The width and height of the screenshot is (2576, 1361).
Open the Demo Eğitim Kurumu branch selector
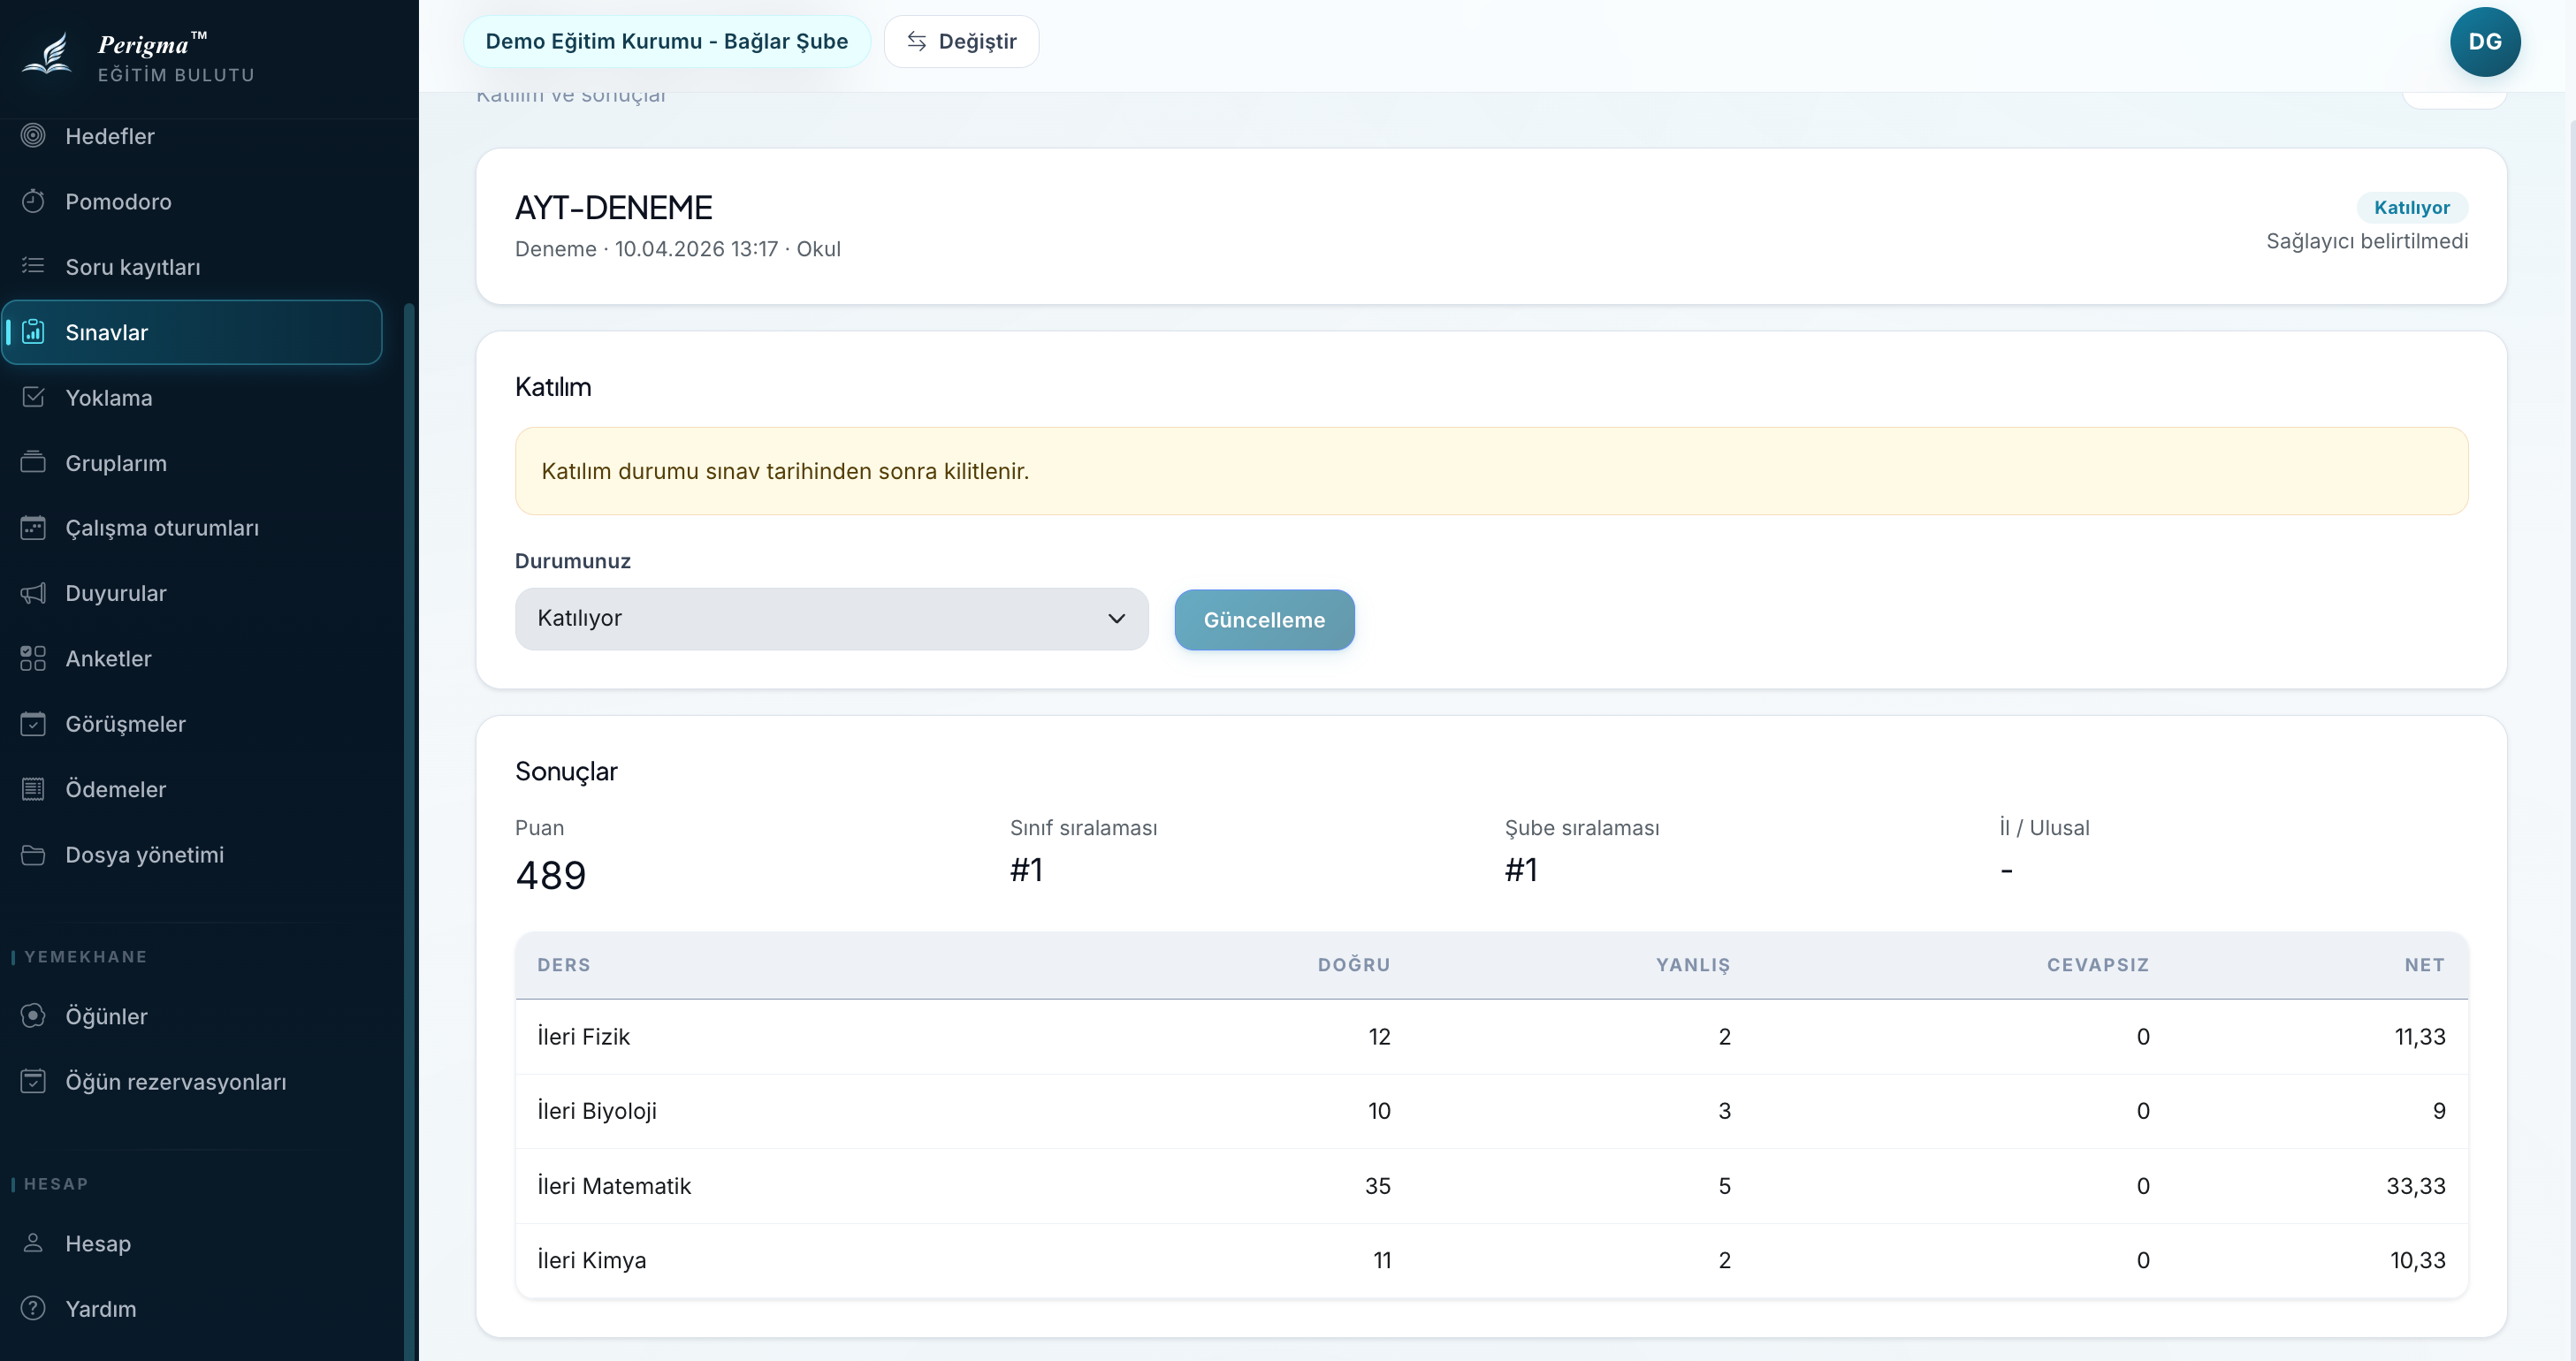666,42
